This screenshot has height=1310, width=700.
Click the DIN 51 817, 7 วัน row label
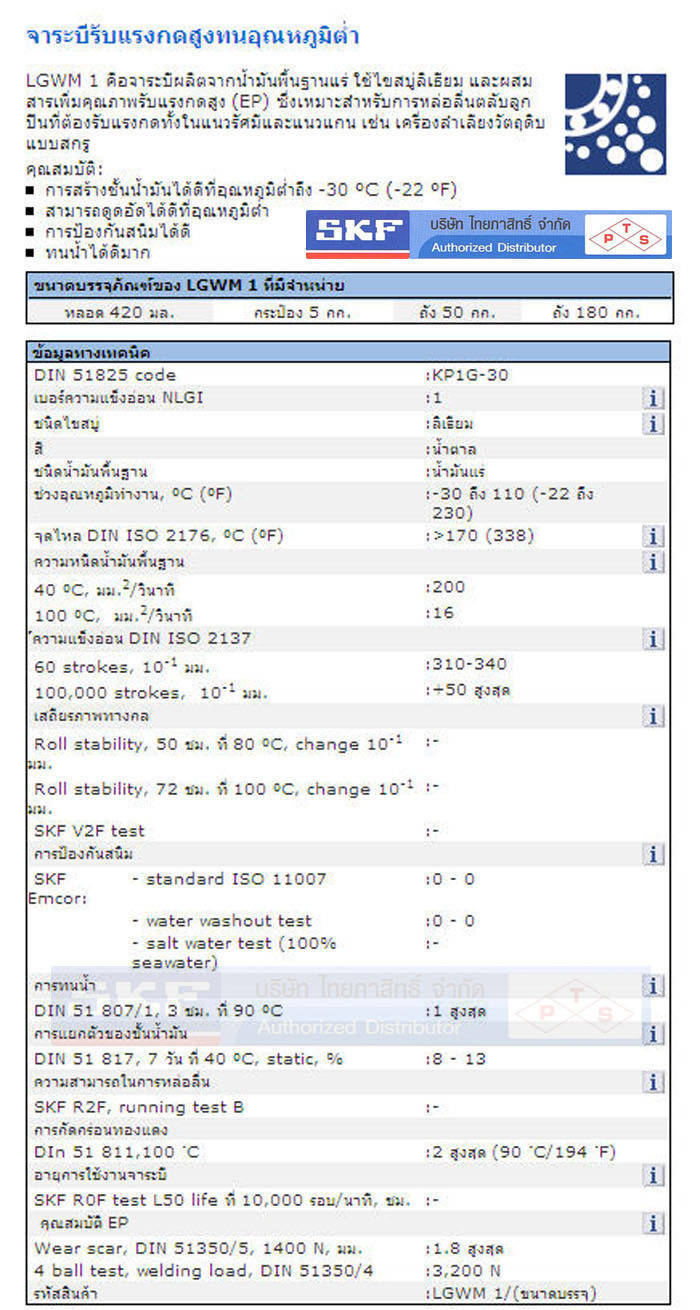click(x=190, y=1058)
